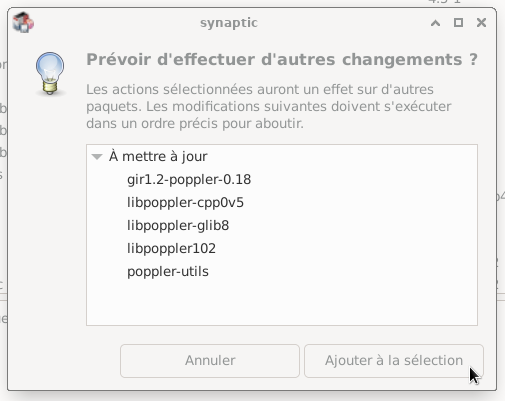Collapse the 'À mettre à jour' disclosure triangle
The height and width of the screenshot is (401, 505).
pos(97,157)
